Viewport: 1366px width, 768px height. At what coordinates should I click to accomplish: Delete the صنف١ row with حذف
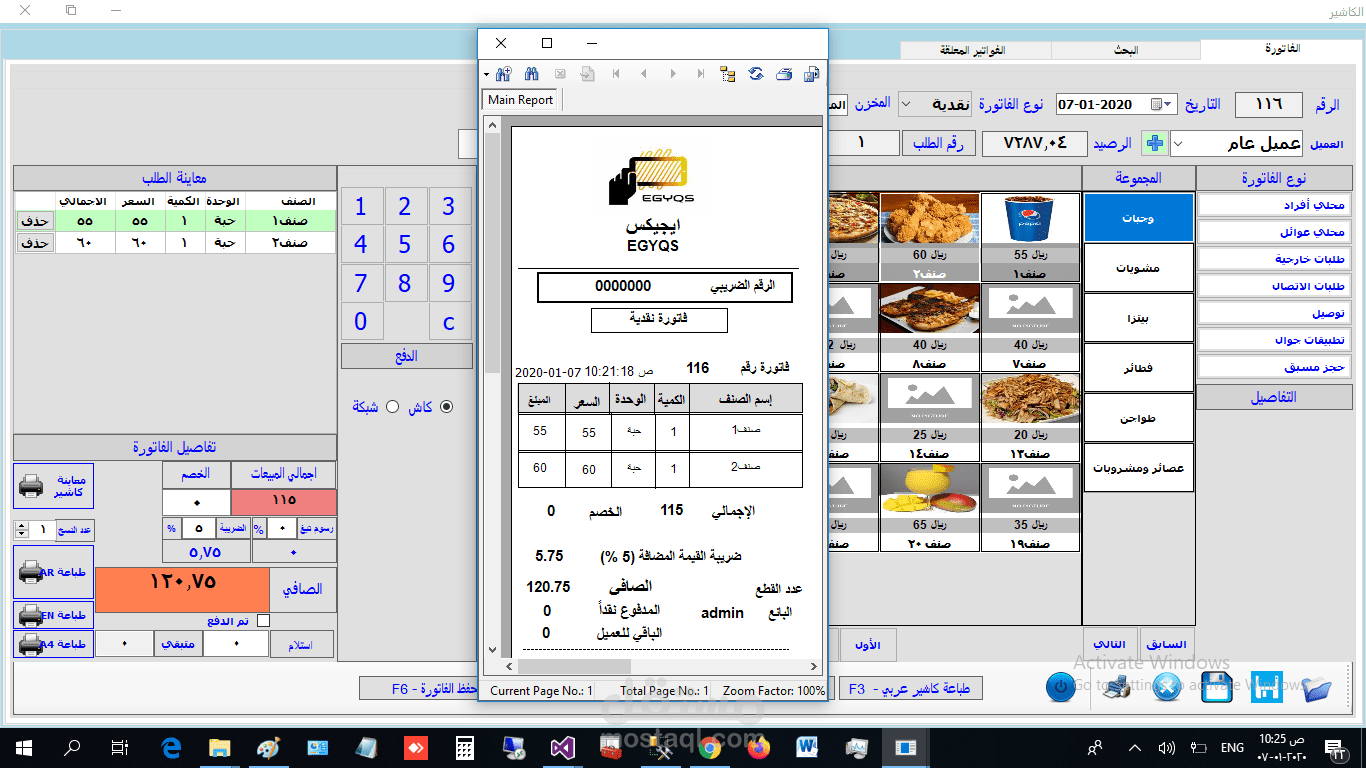pyautogui.click(x=36, y=221)
